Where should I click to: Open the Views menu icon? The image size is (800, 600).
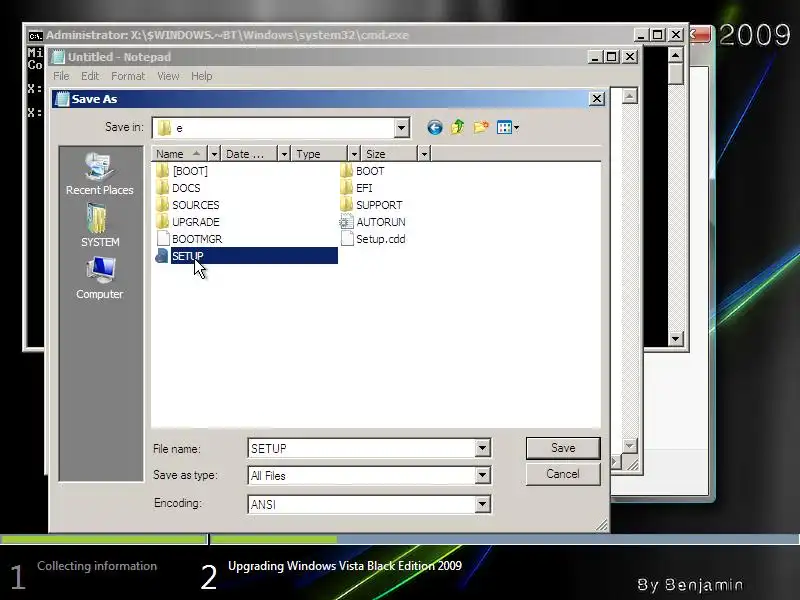(x=508, y=127)
